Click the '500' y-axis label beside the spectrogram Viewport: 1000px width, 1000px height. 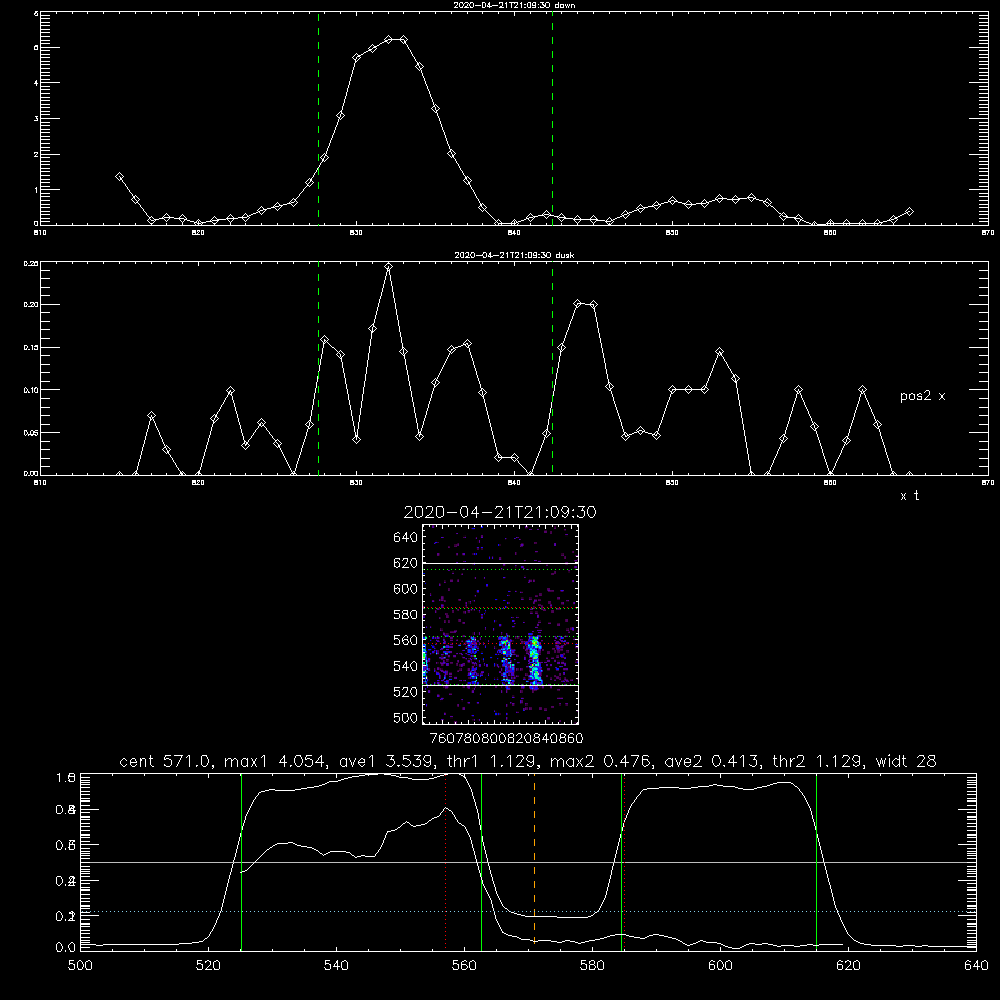(405, 717)
